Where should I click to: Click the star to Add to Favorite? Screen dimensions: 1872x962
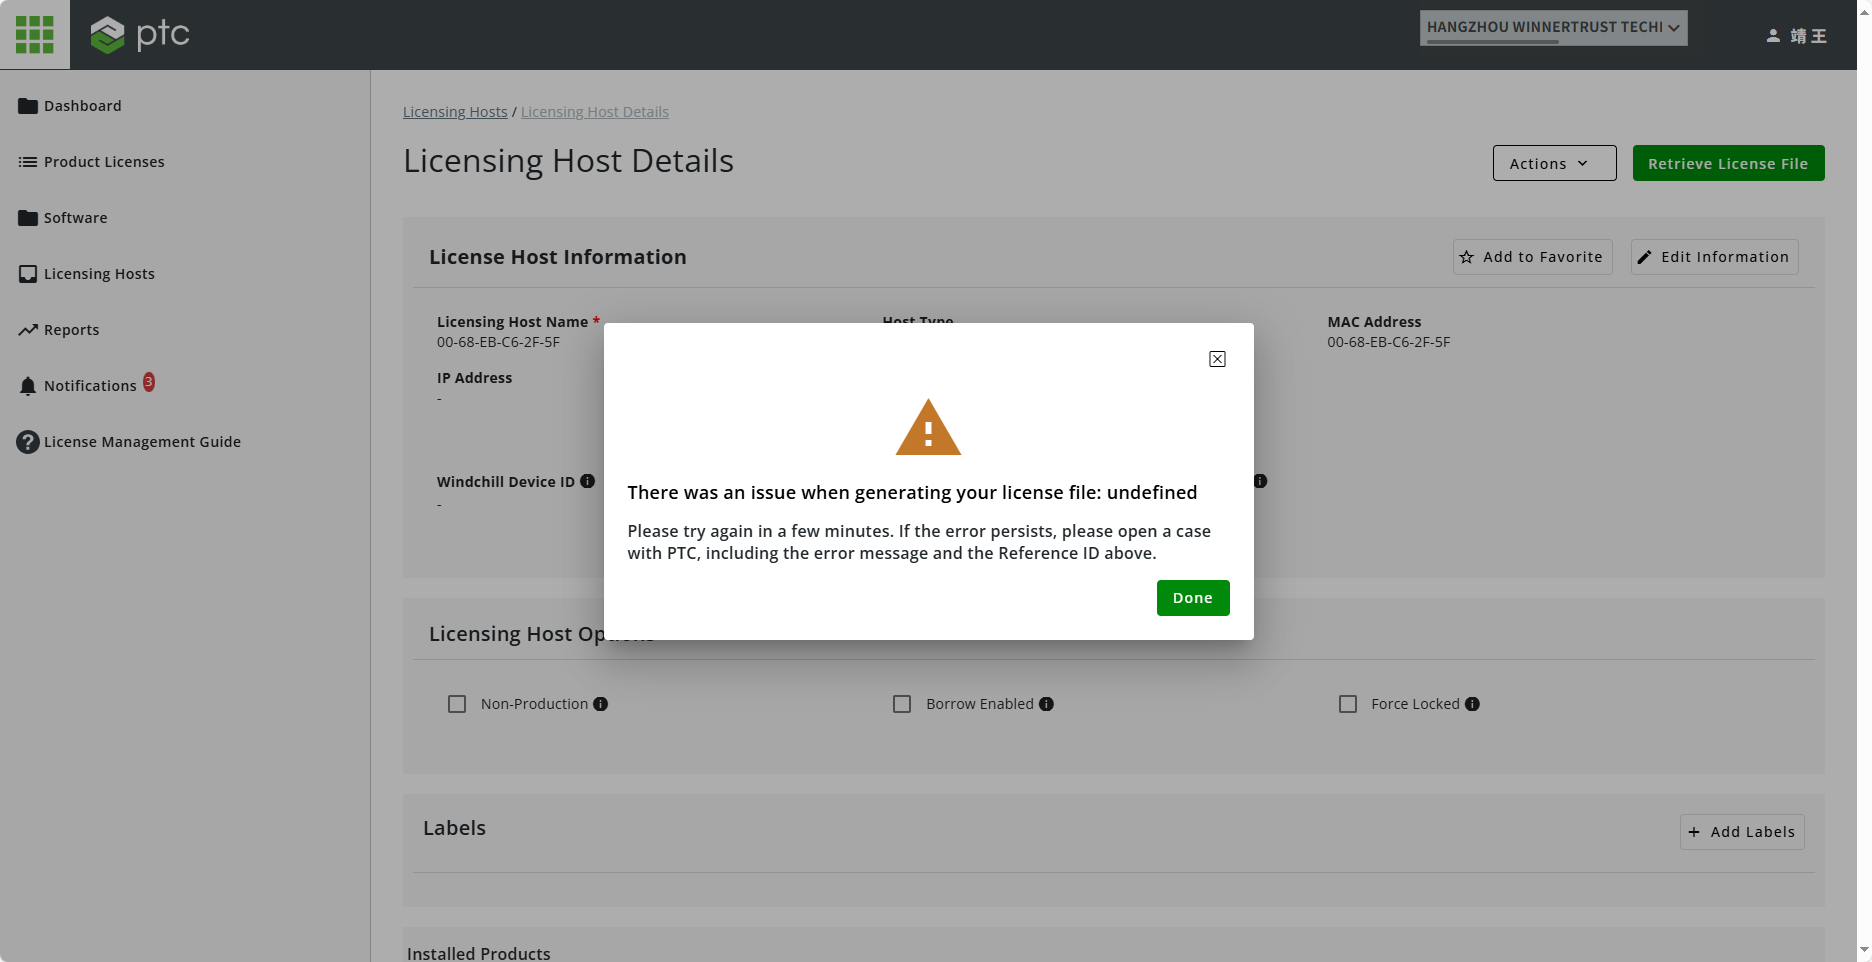pyautogui.click(x=1466, y=257)
